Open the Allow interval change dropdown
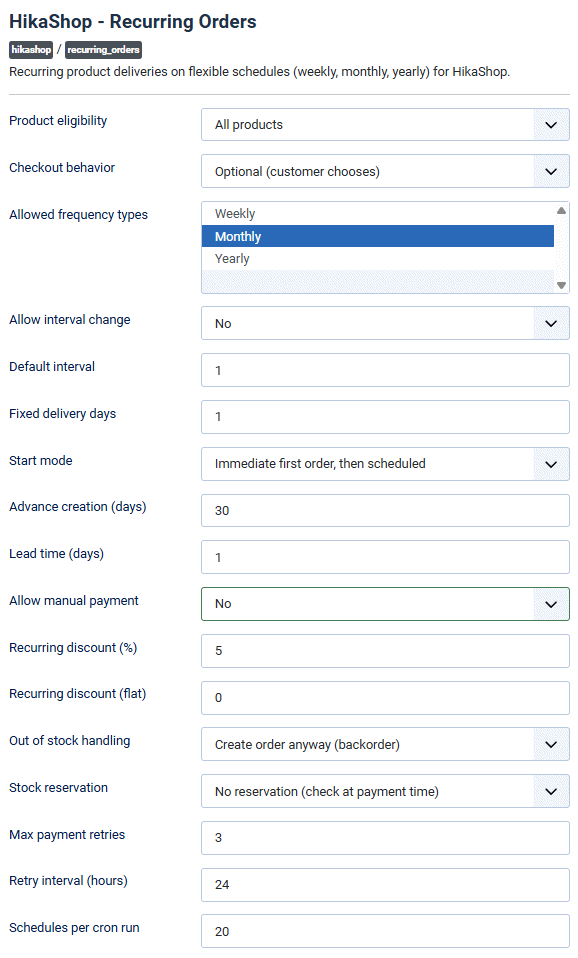 tap(385, 323)
